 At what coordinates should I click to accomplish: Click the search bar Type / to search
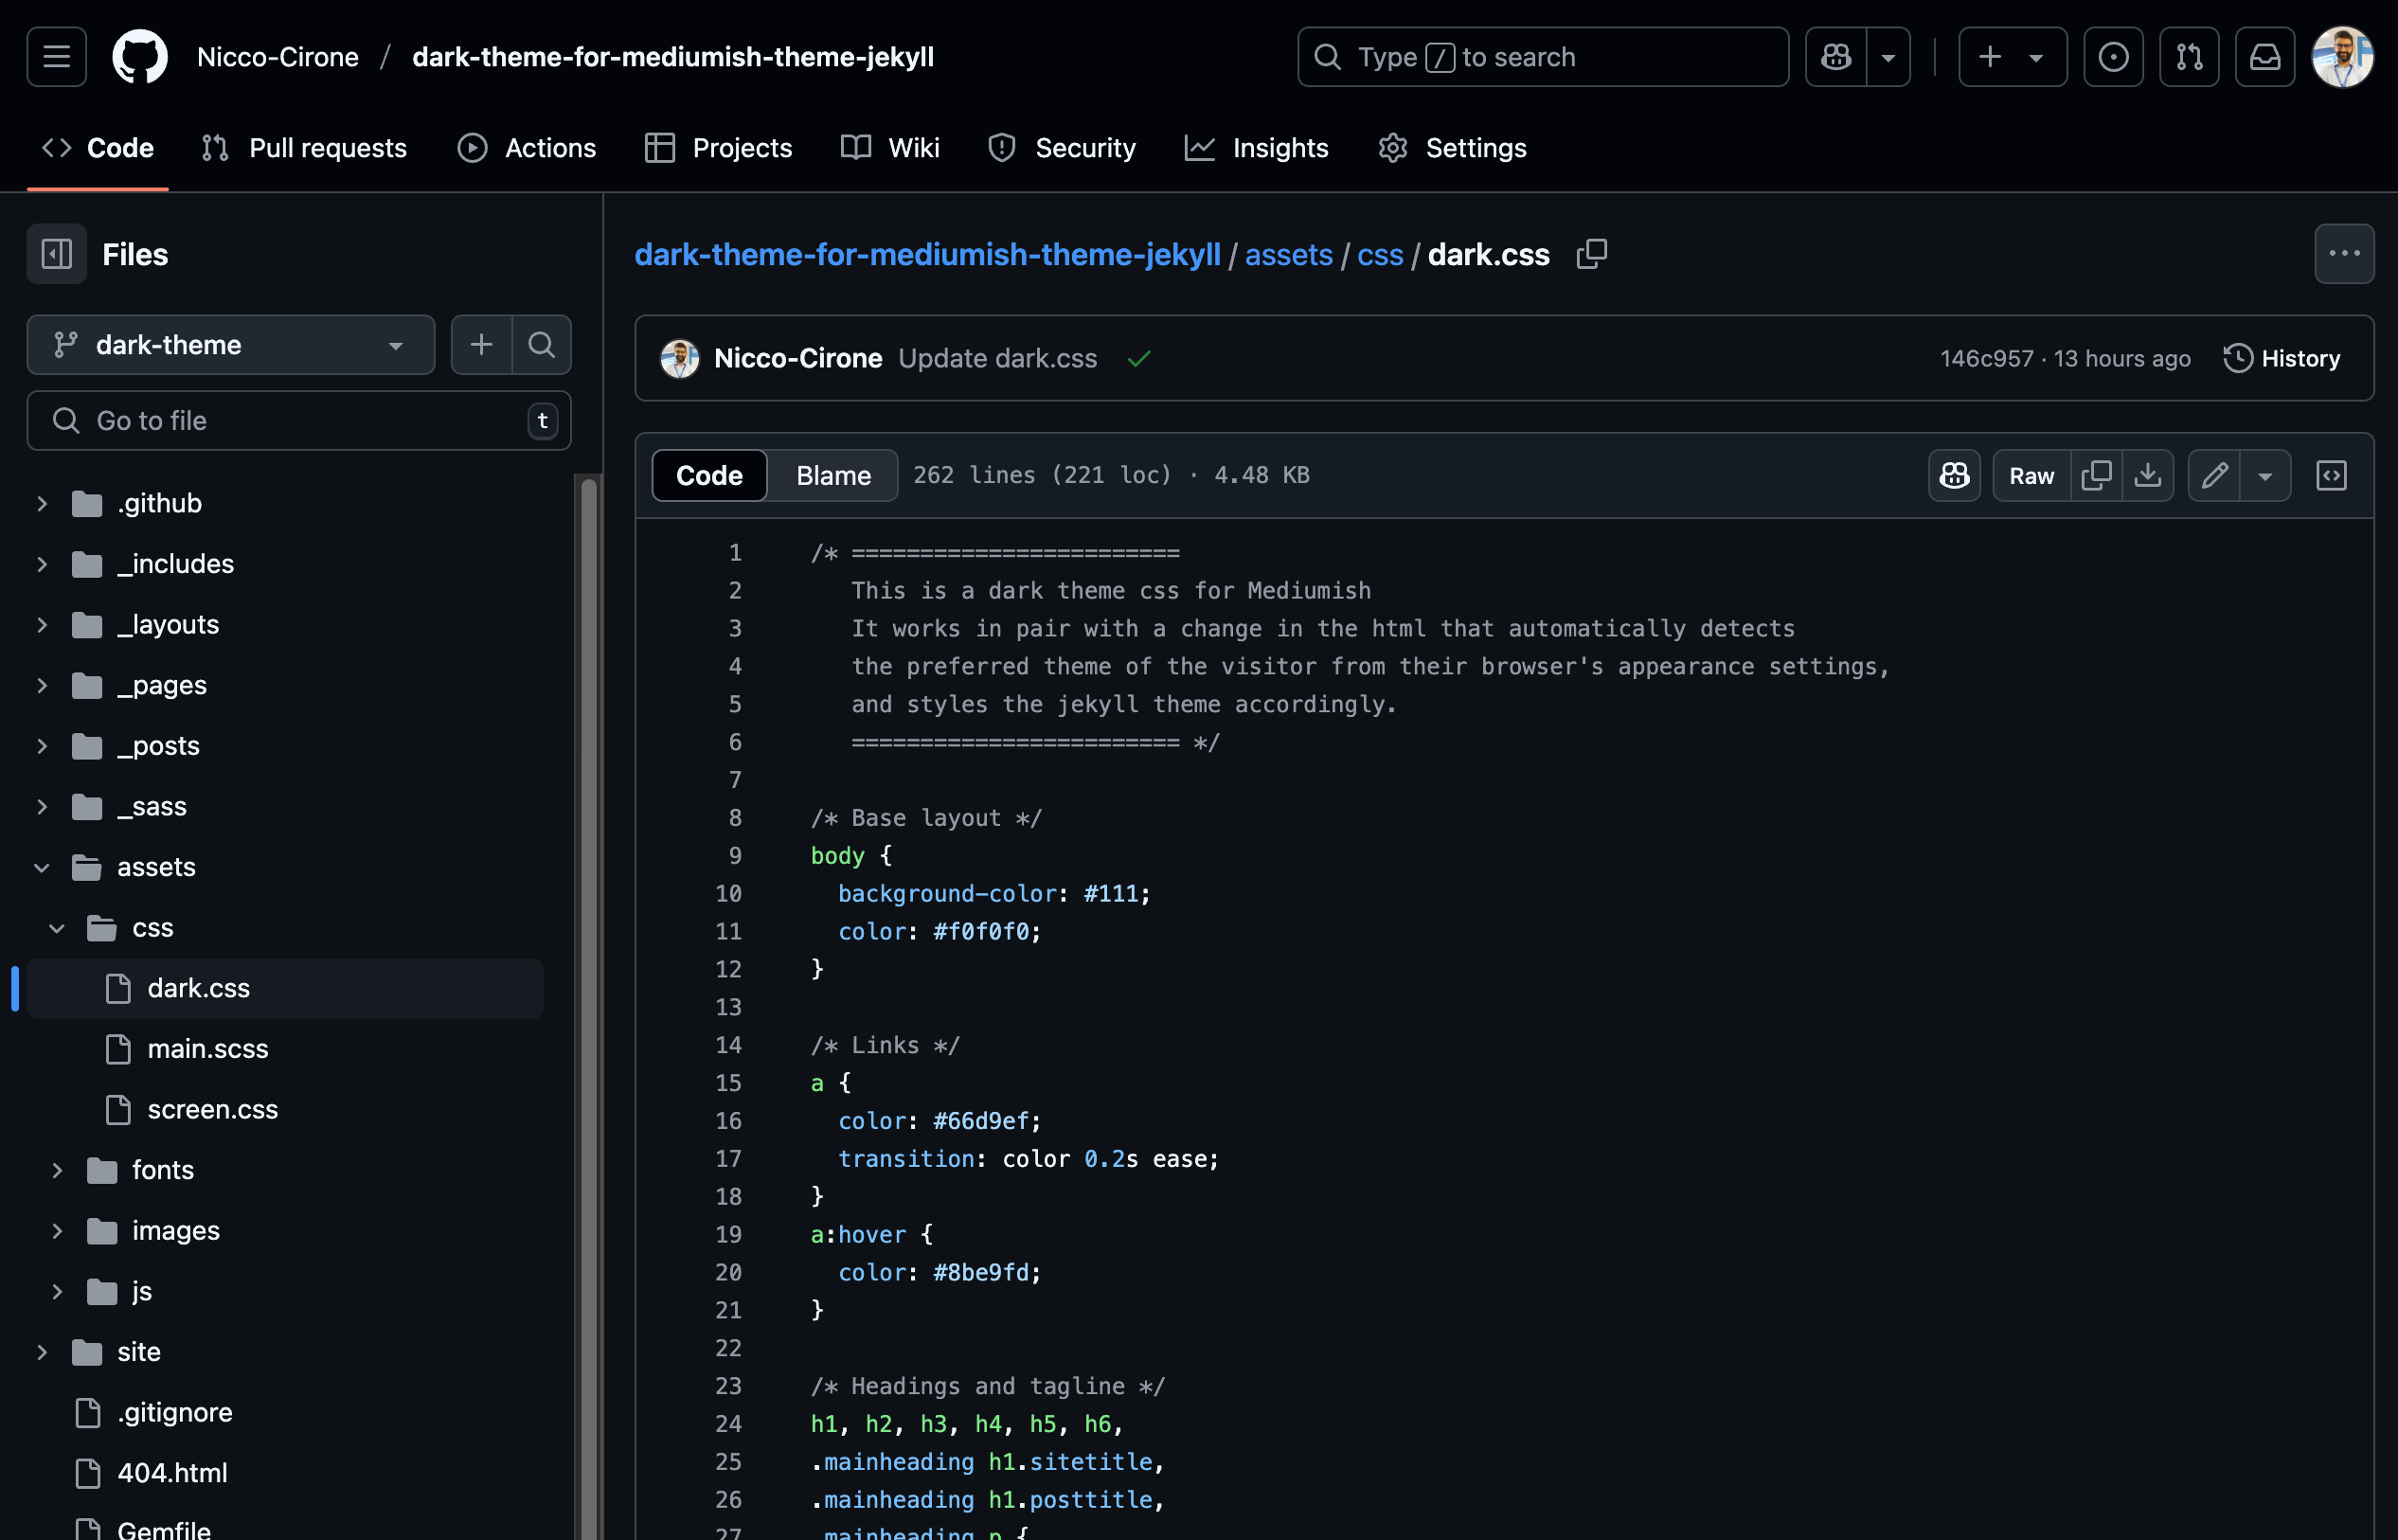[x=1543, y=57]
